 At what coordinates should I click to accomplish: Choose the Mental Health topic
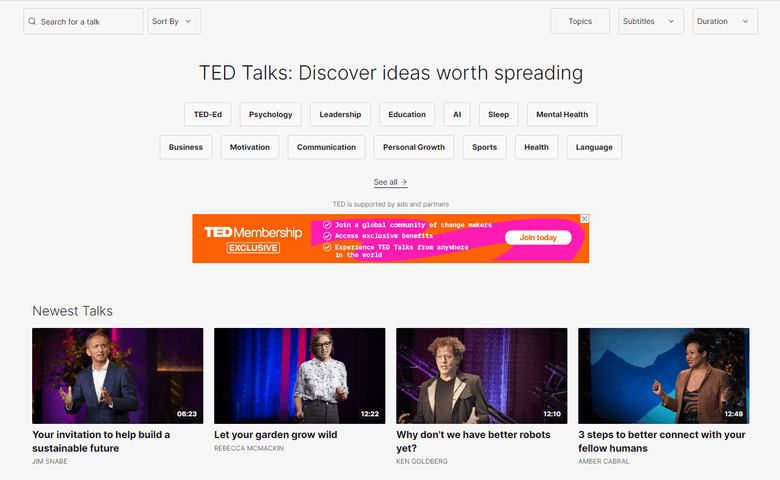562,114
